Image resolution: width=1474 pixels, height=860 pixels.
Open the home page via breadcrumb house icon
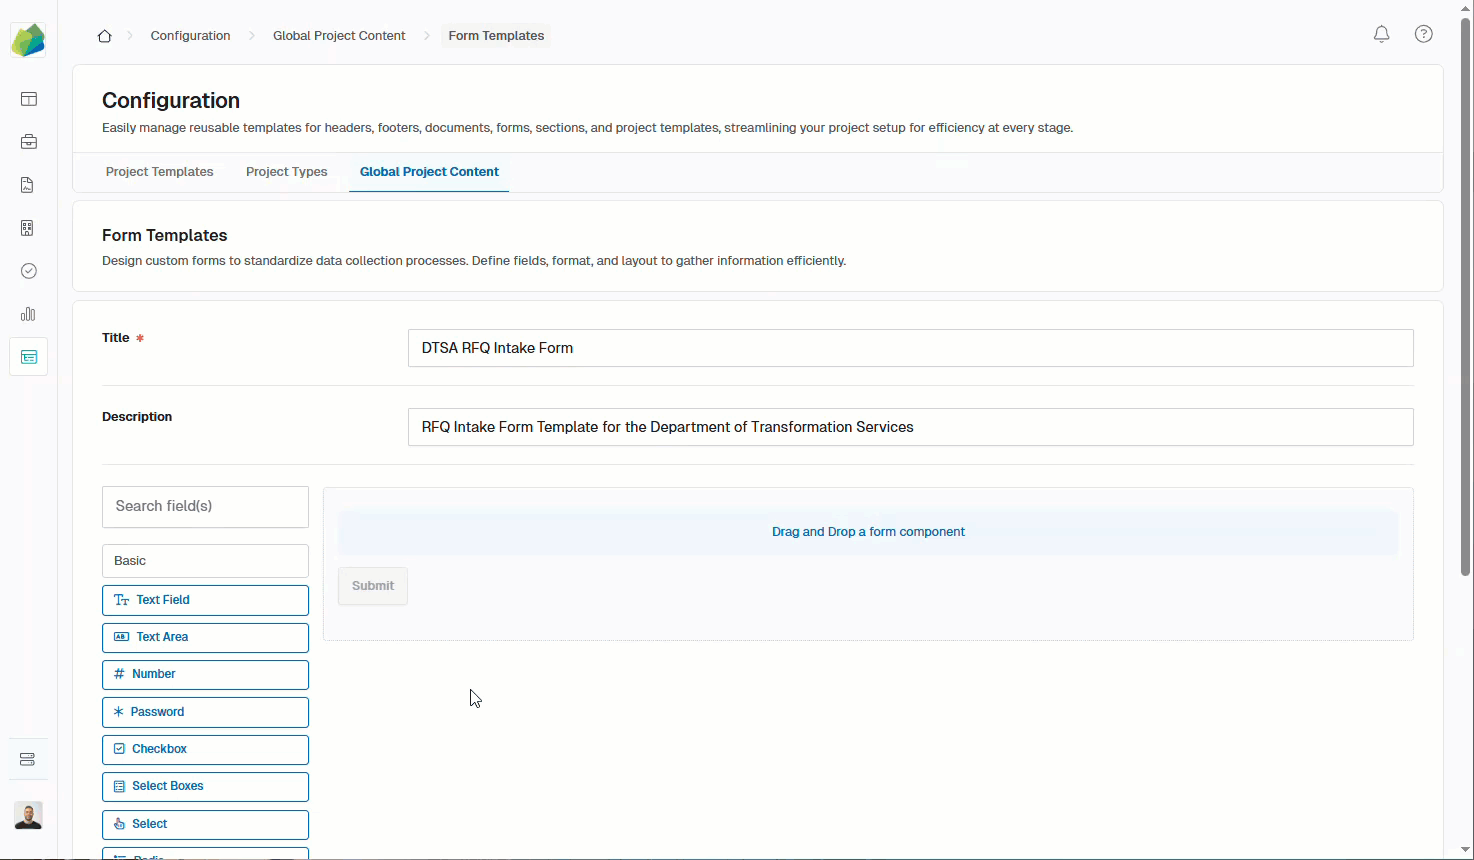104,35
